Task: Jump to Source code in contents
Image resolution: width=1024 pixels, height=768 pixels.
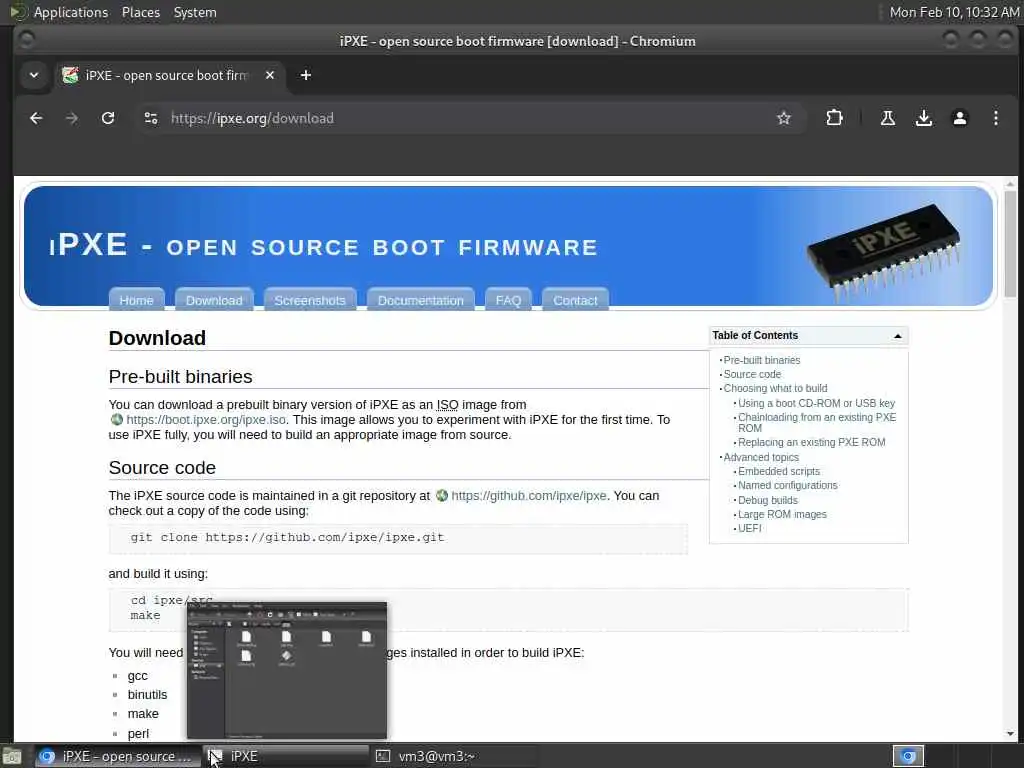Action: [752, 374]
